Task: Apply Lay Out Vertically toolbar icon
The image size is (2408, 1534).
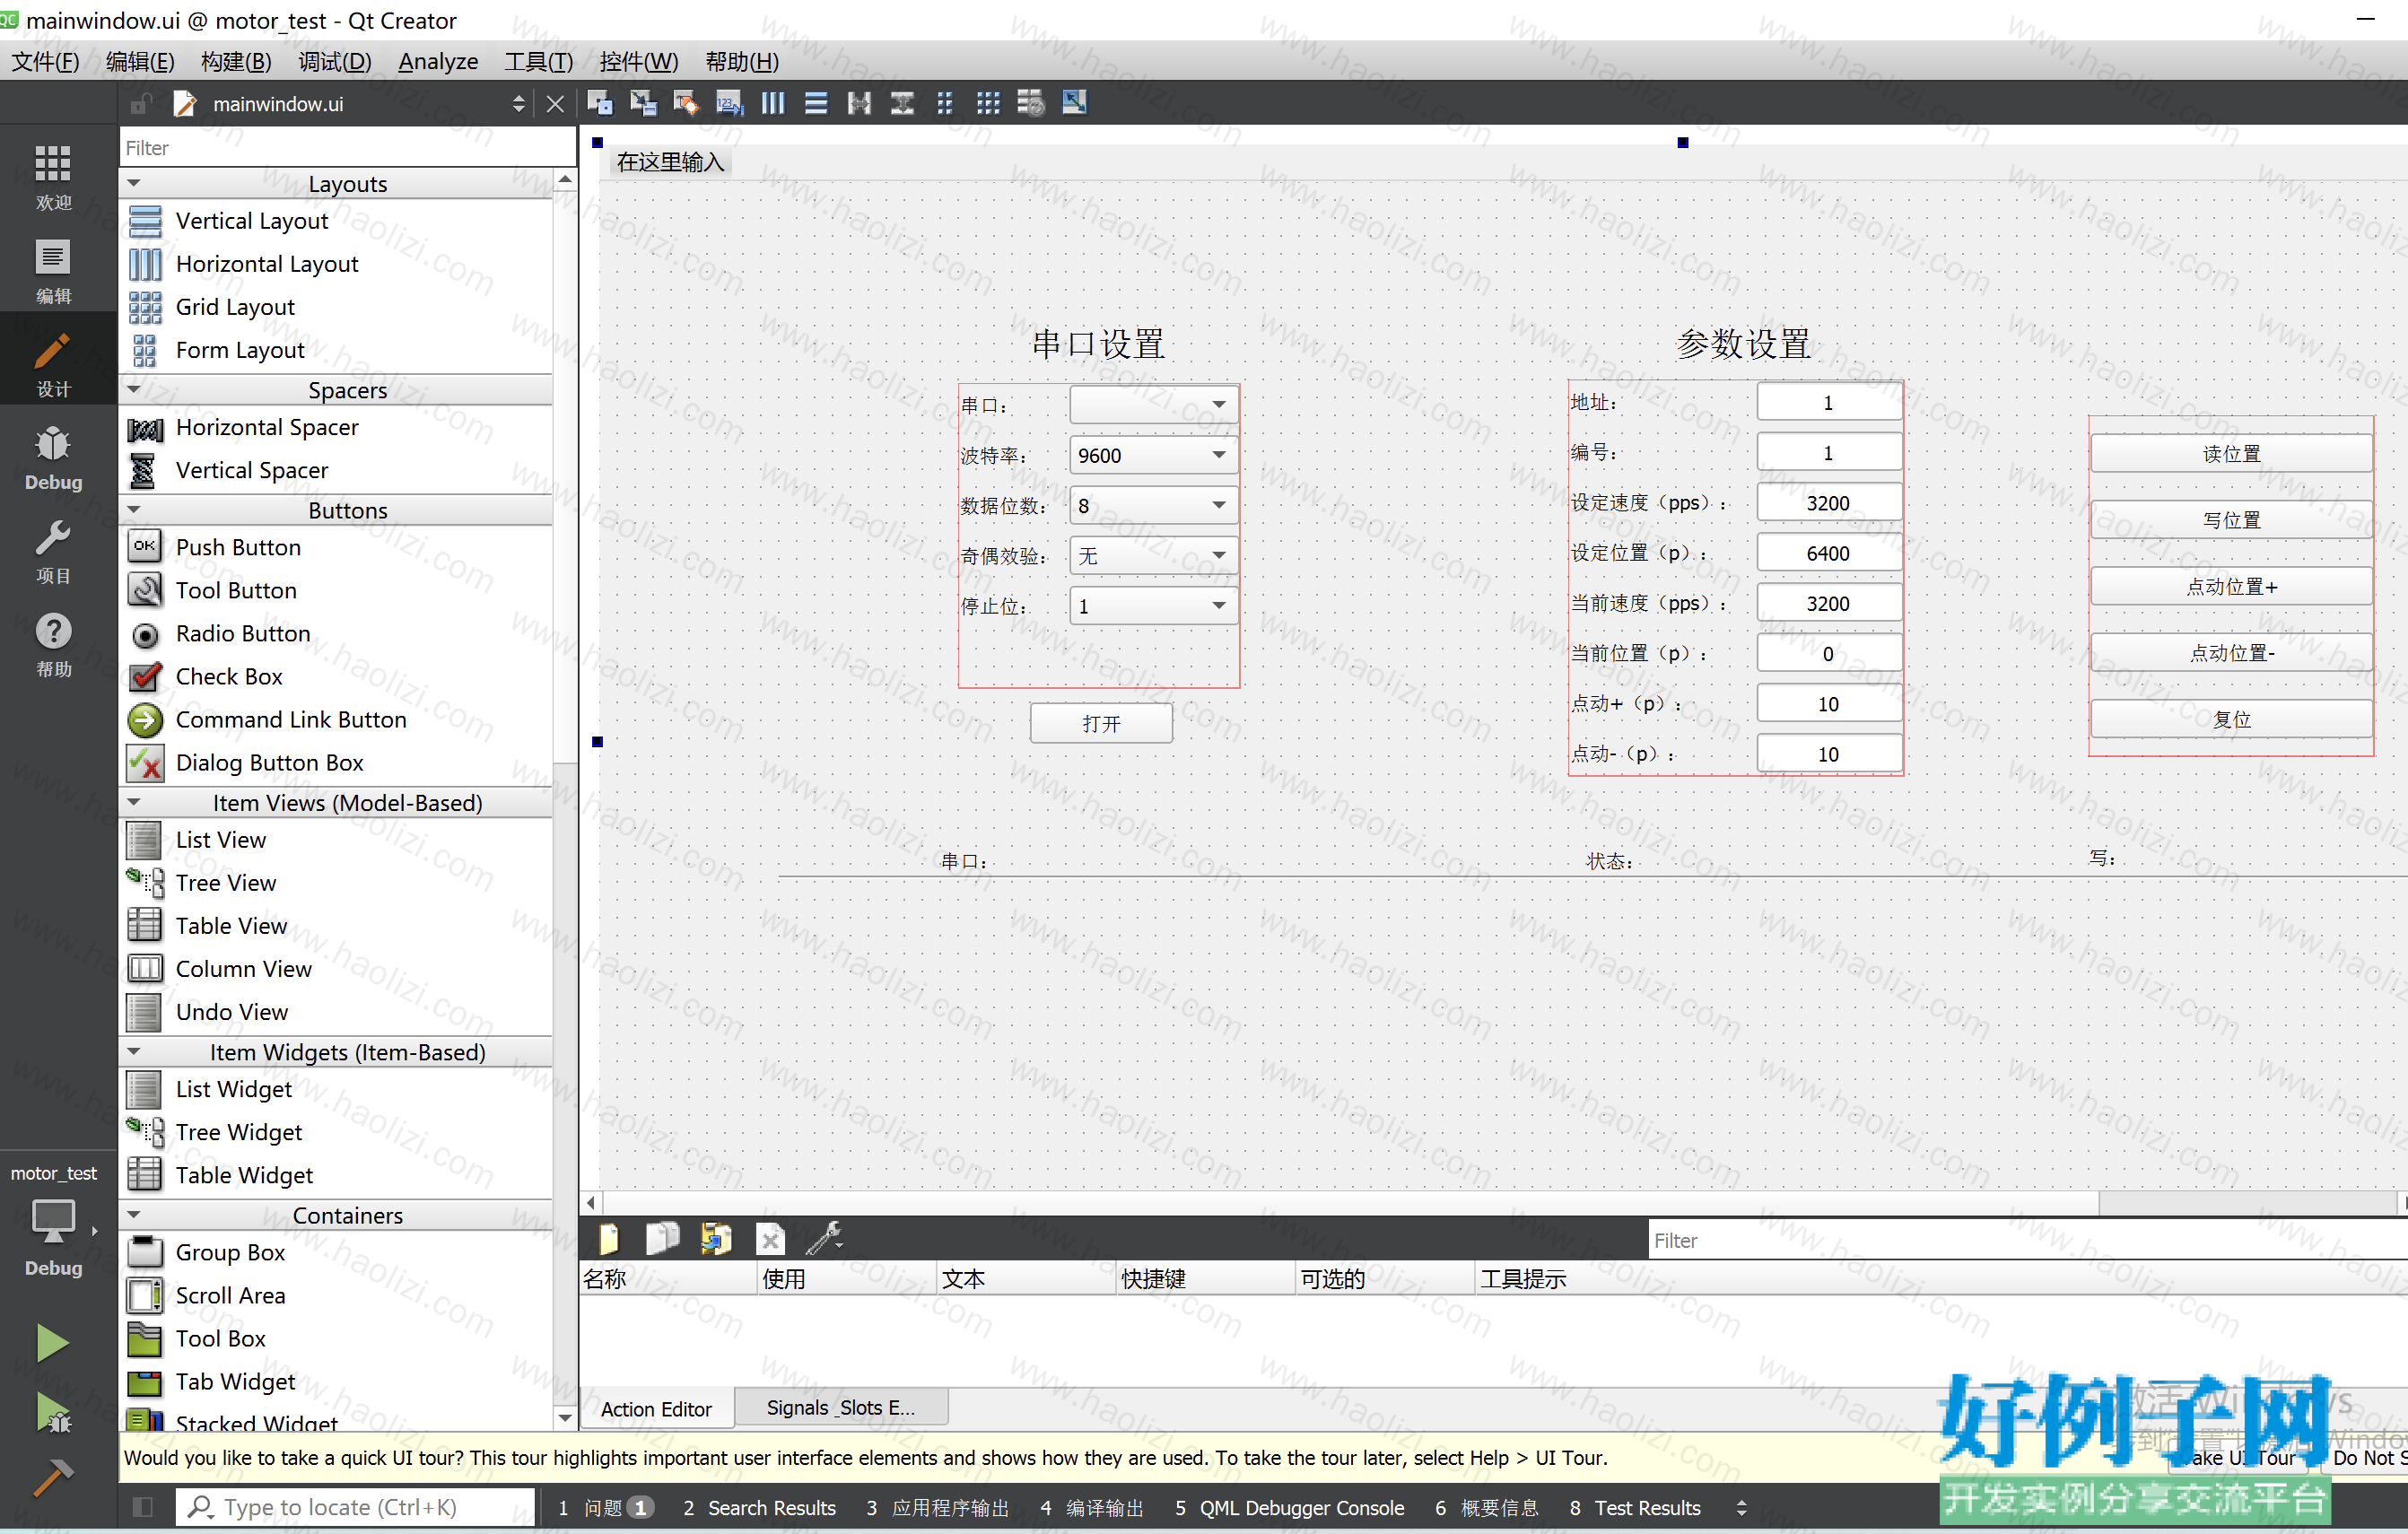Action: [816, 103]
